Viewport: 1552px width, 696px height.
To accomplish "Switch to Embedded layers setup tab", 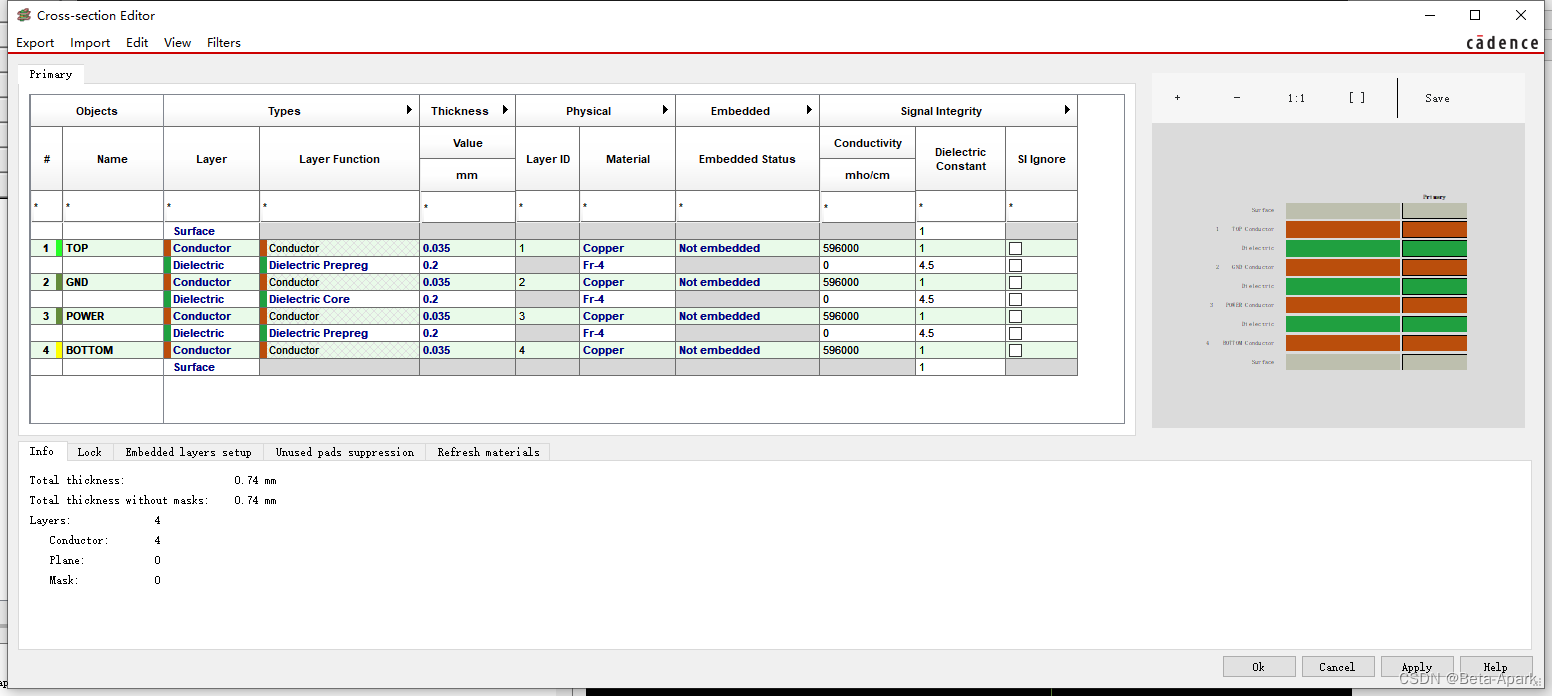I will 188,452.
